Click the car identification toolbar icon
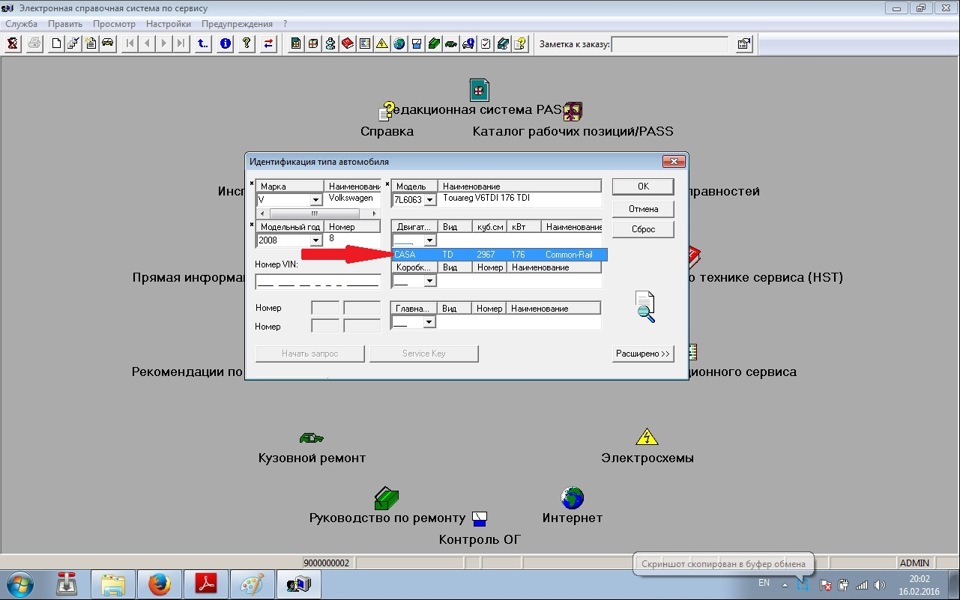 point(108,43)
